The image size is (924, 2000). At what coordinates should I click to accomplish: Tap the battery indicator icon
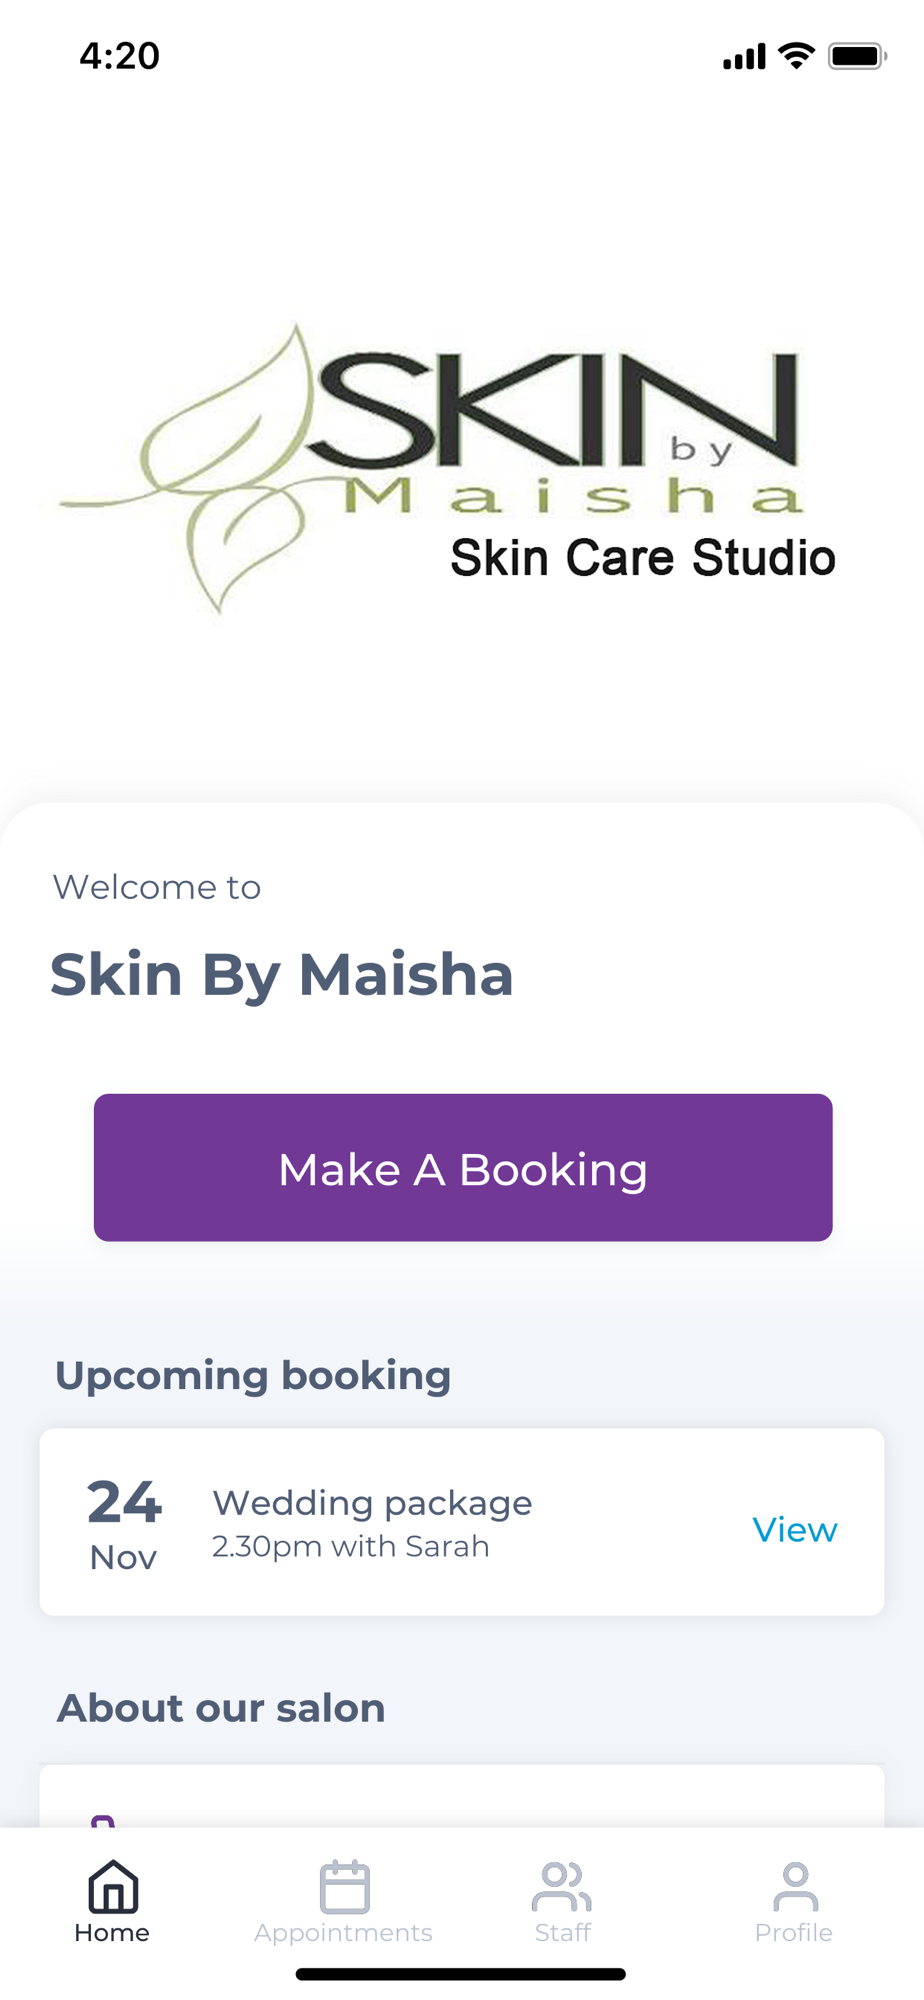point(857,56)
